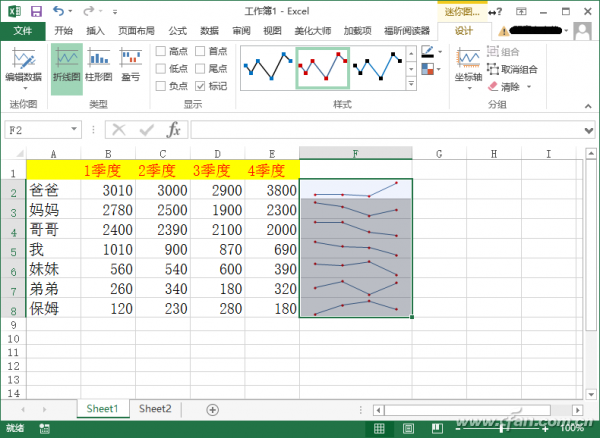Select the Line sparkline type (折线图)
Viewport: 600px width, 438px height.
click(66, 66)
